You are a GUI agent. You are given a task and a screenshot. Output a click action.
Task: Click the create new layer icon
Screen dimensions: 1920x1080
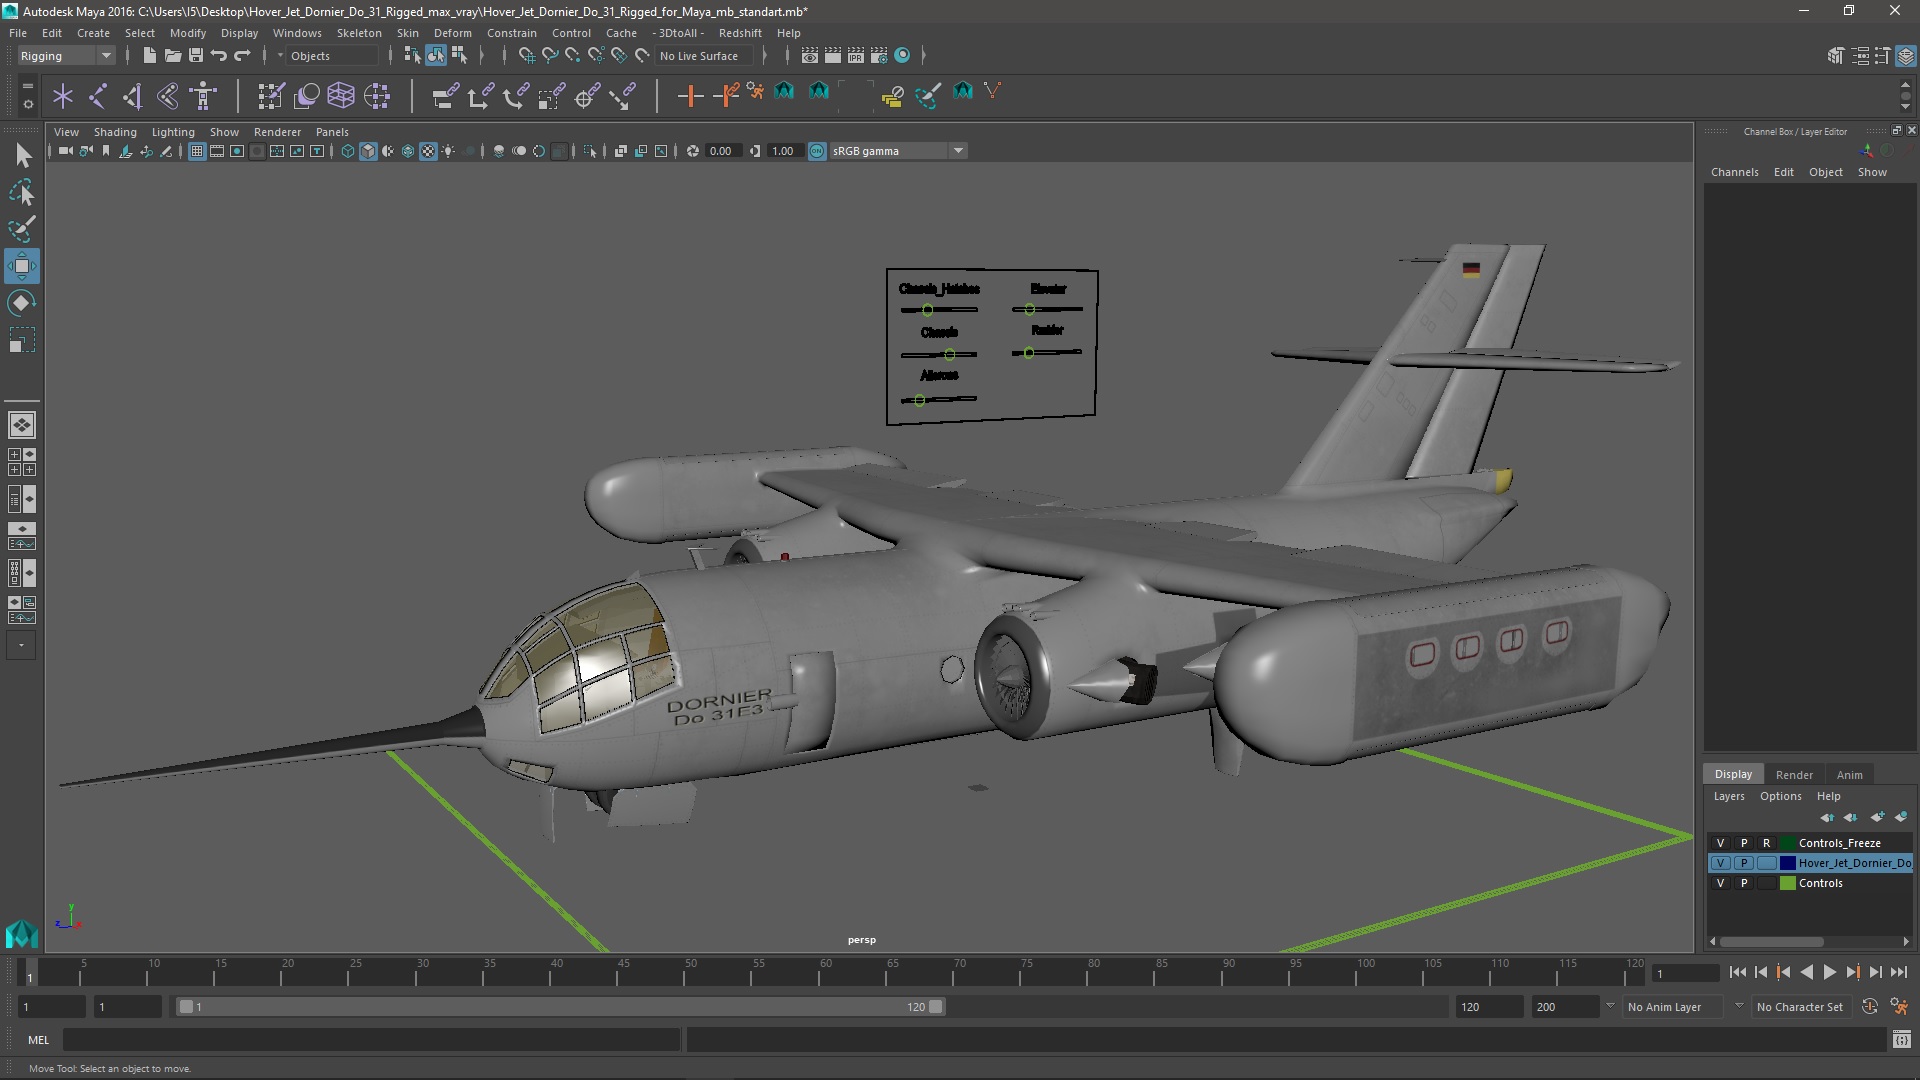click(1877, 817)
